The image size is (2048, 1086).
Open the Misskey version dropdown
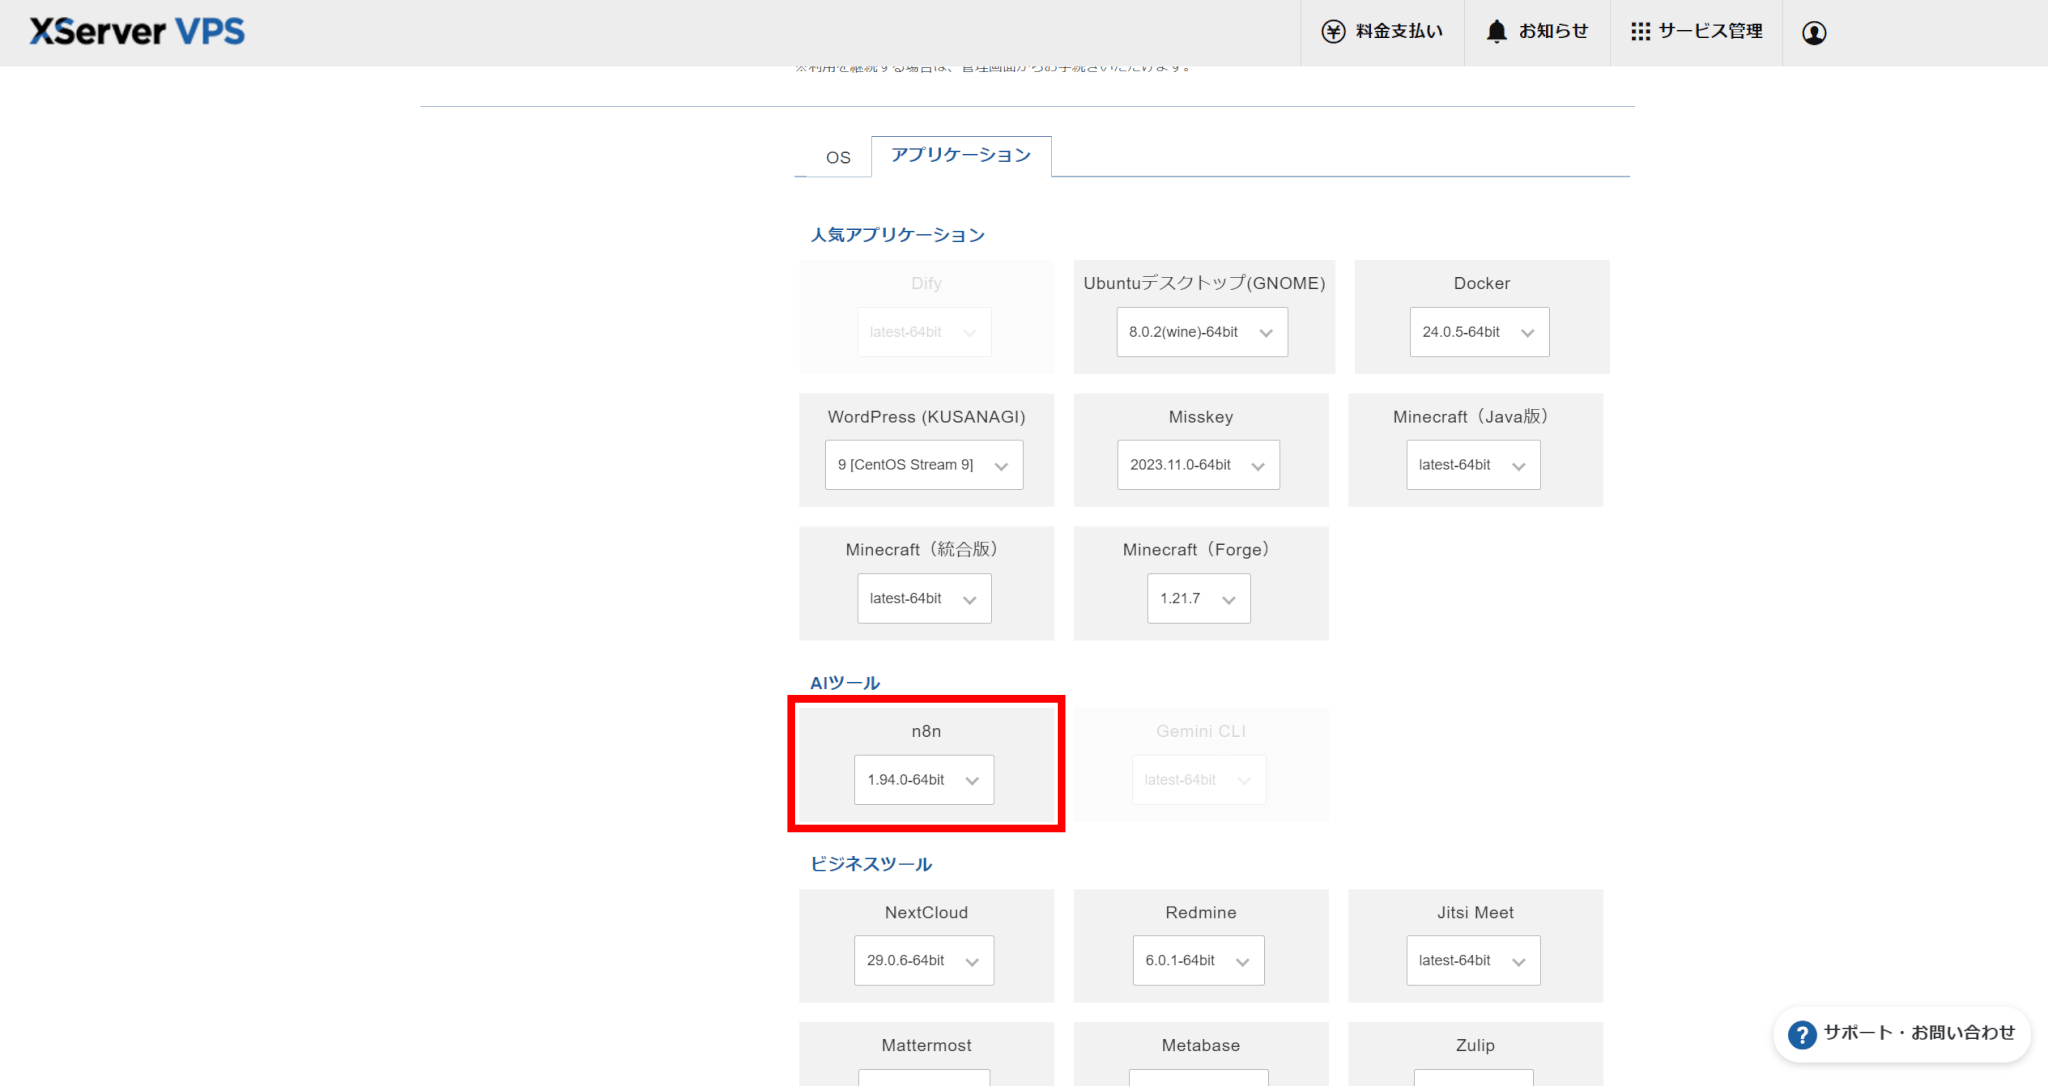point(1198,465)
